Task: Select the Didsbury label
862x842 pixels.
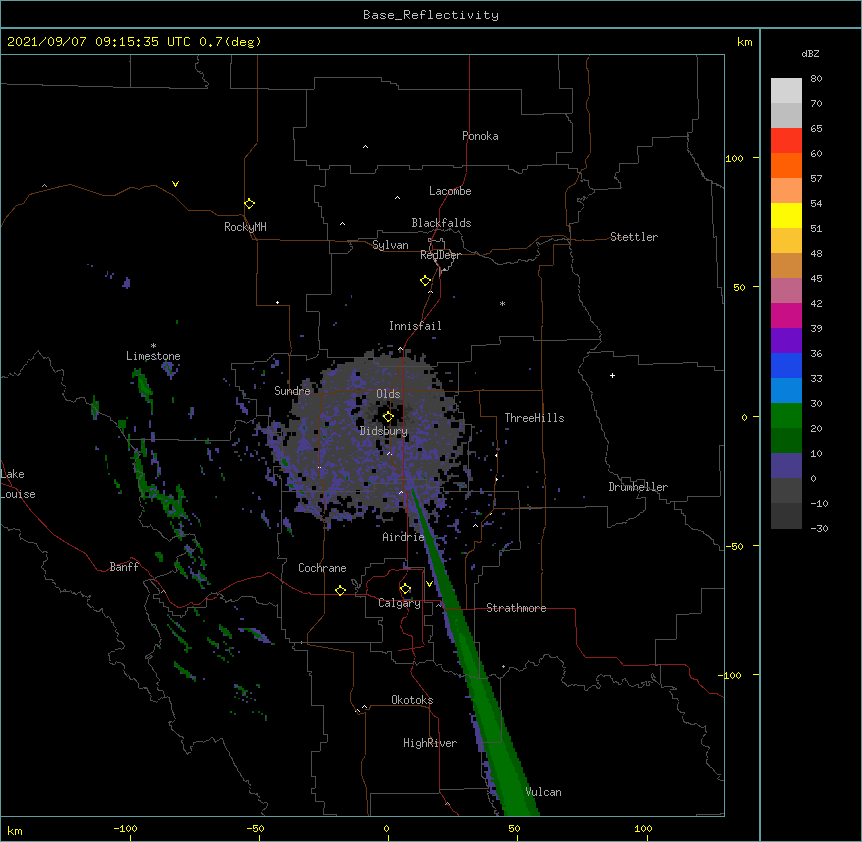Action: [384, 431]
